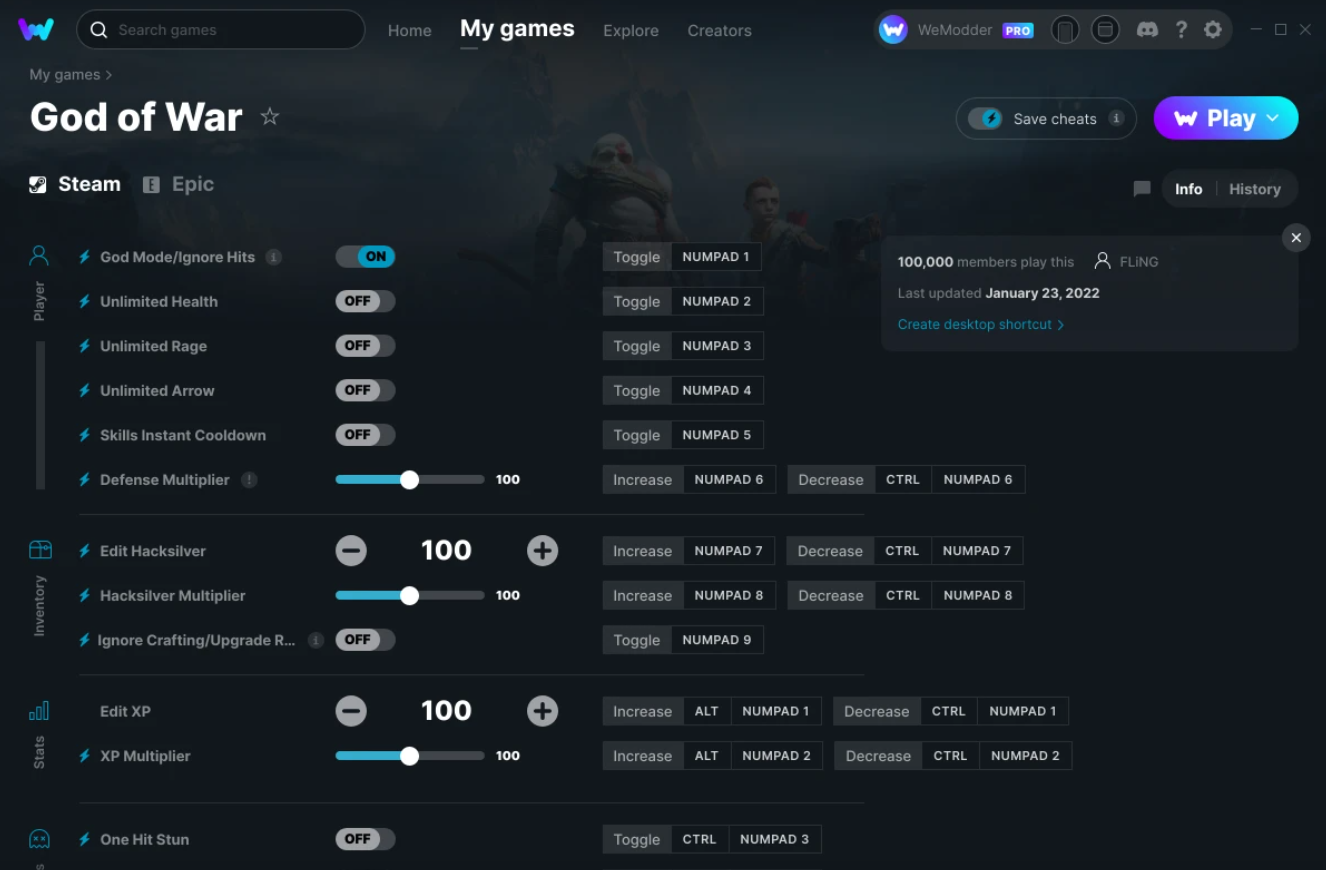
Task: Decrease Edit XP with minus button
Action: pos(351,711)
